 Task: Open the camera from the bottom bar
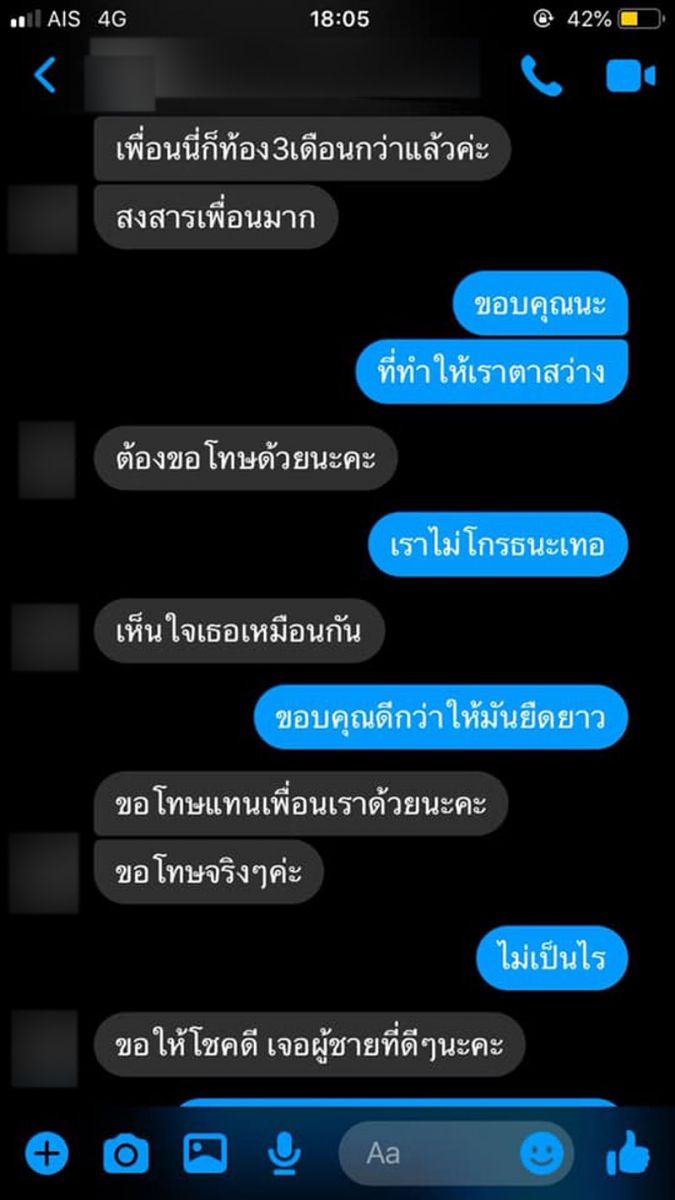(126, 1155)
